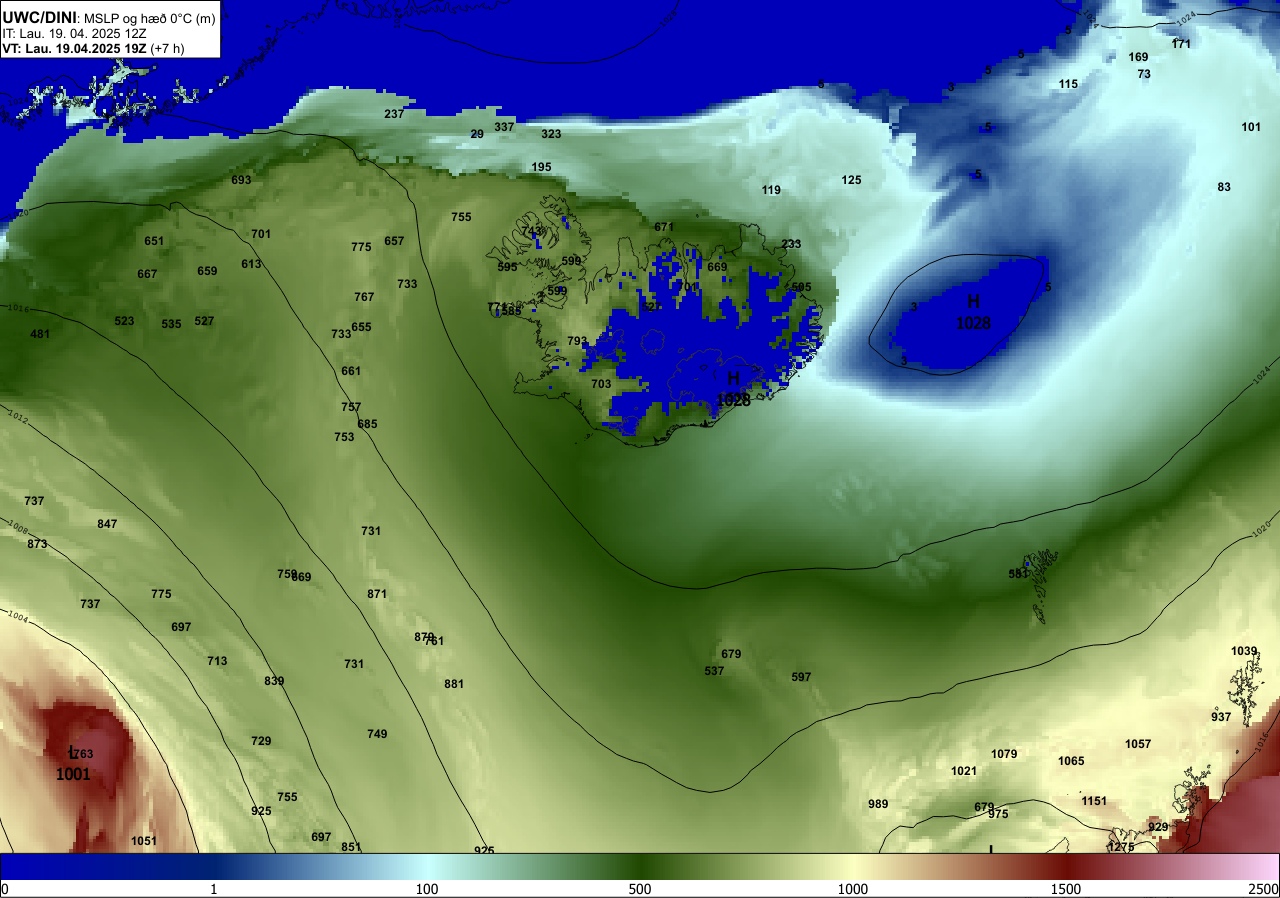Click the 83 height value
Image resolution: width=1280 pixels, height=898 pixels.
tap(1224, 187)
